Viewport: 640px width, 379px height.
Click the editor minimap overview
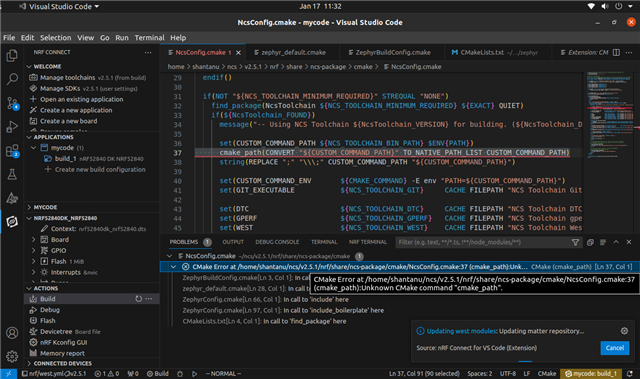[x=610, y=116]
